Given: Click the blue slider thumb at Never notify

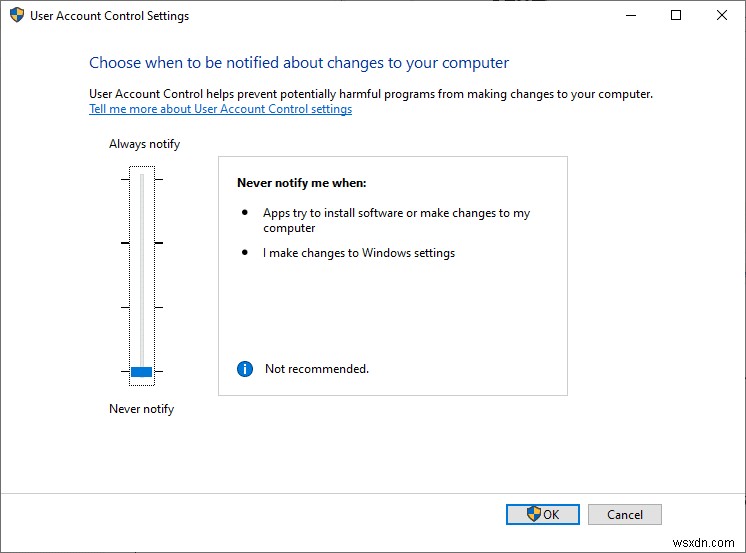Looking at the screenshot, I should point(142,372).
